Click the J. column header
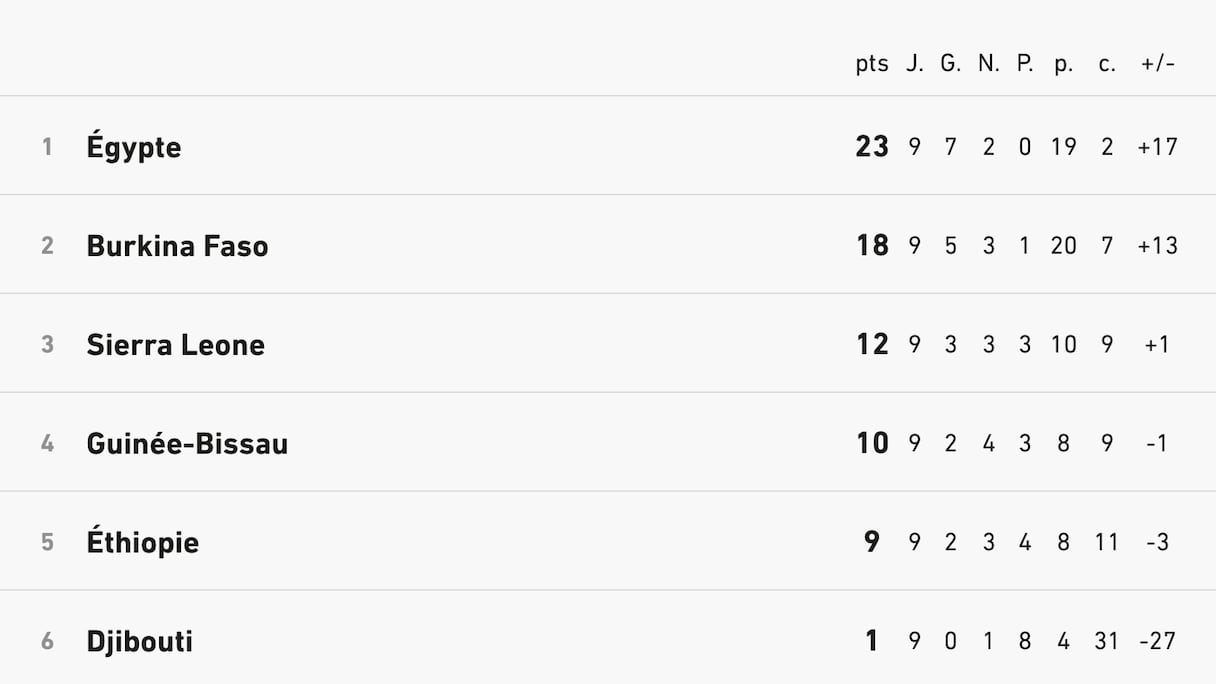The width and height of the screenshot is (1216, 684). click(x=915, y=64)
